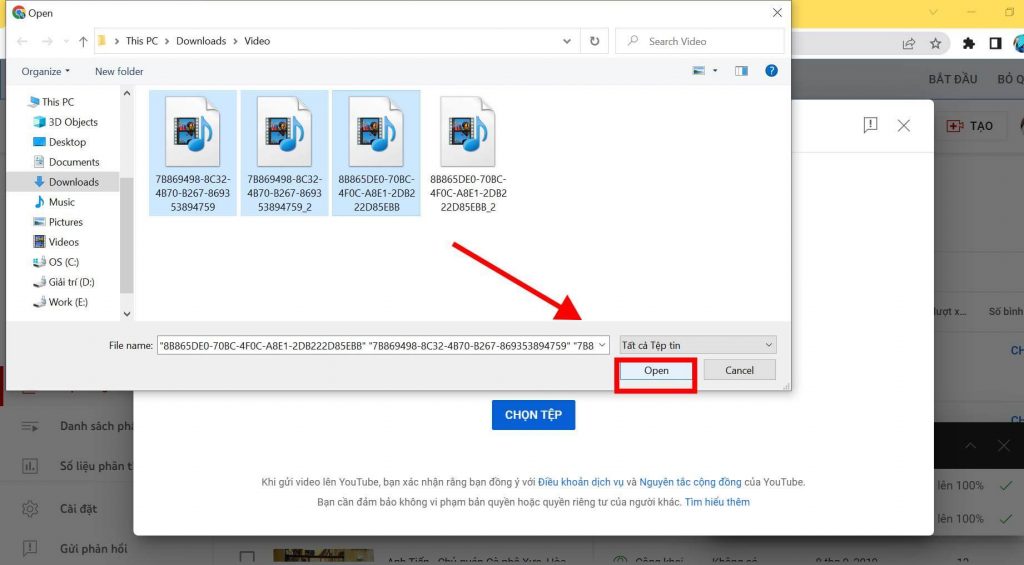Image resolution: width=1024 pixels, height=565 pixels.
Task: Expand the File name history dropdown
Action: coord(602,345)
